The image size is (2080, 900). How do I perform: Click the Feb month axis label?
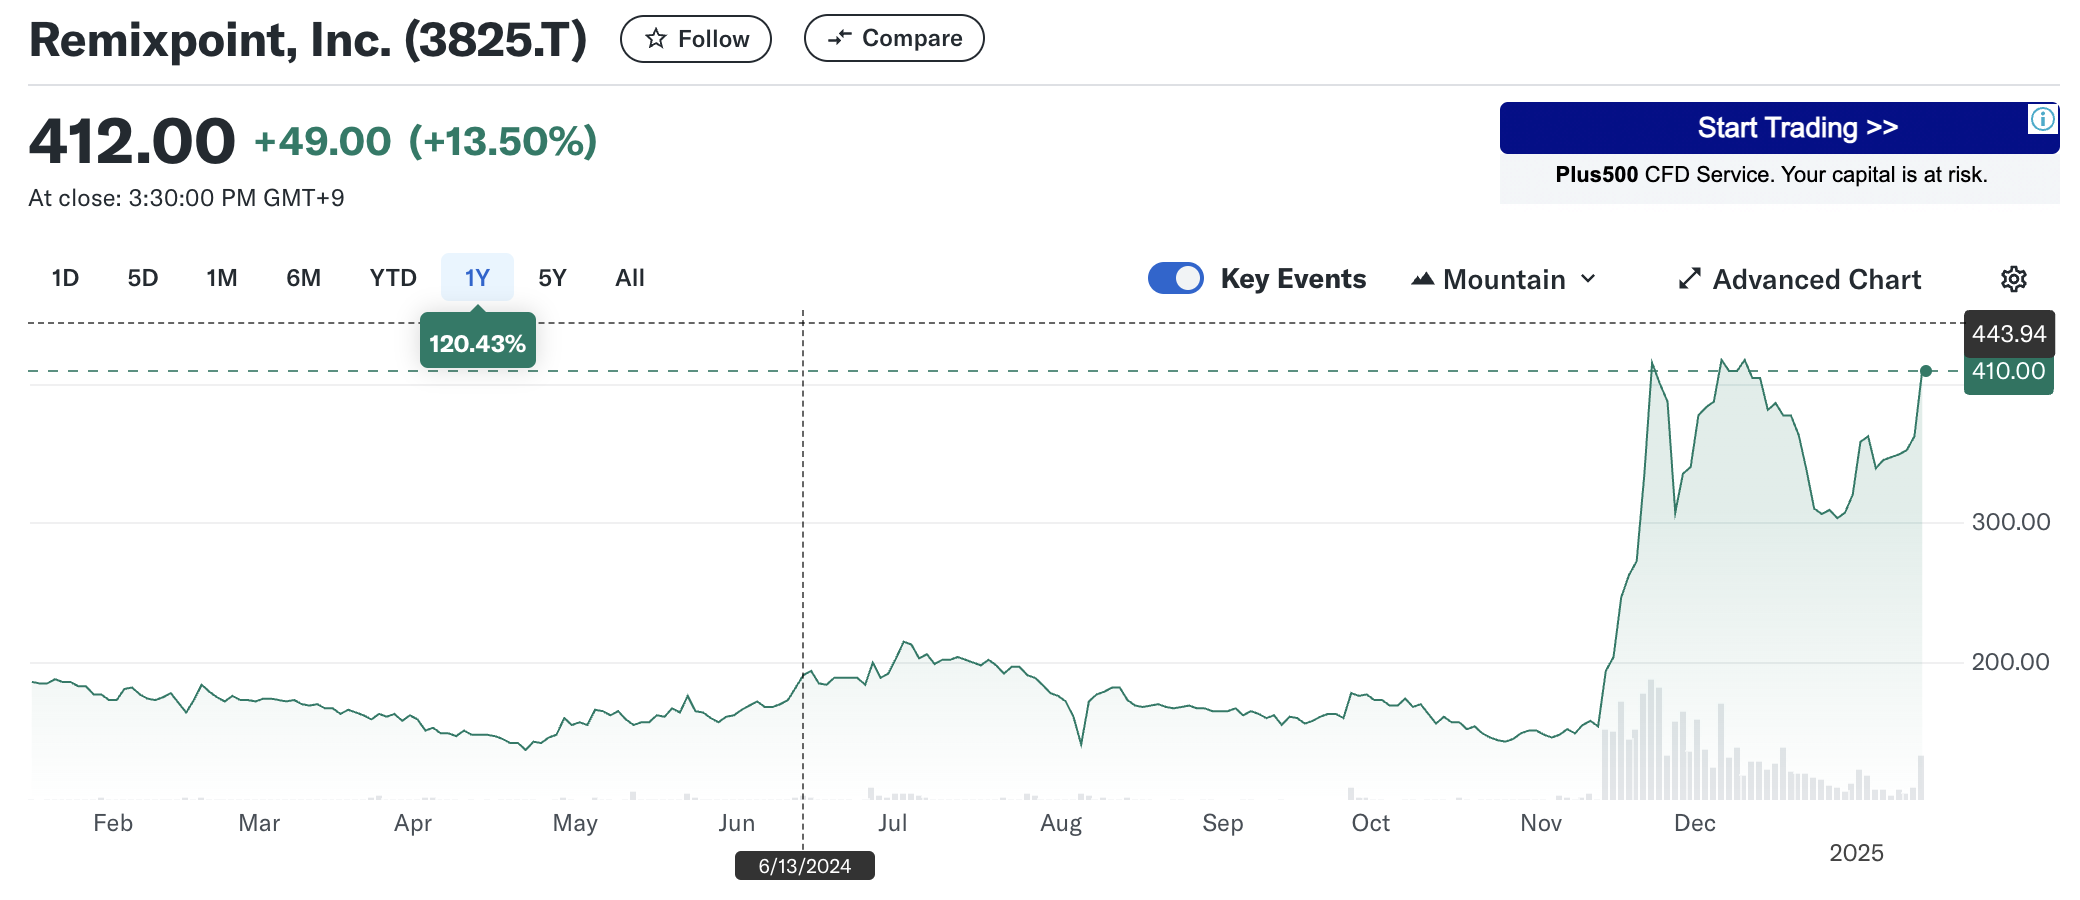click(113, 823)
